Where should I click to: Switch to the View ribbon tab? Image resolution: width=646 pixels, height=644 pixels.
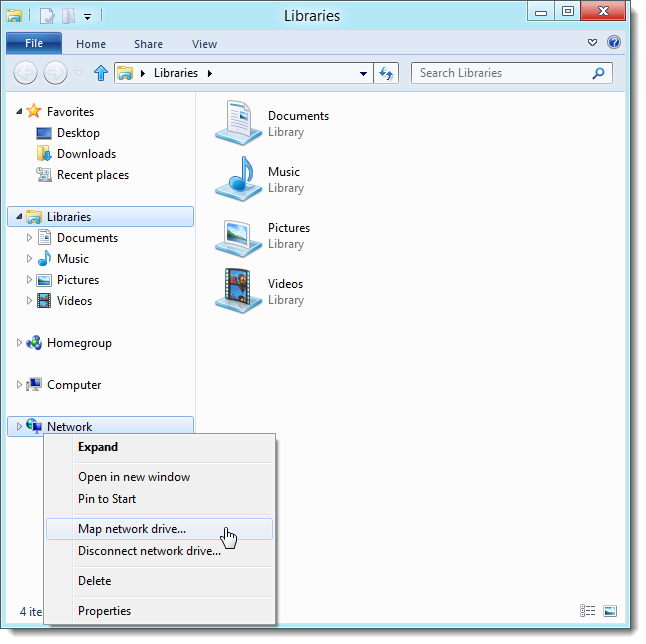point(204,44)
